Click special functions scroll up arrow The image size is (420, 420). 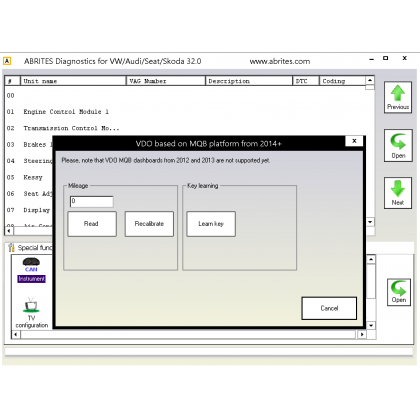pyautogui.click(x=371, y=259)
